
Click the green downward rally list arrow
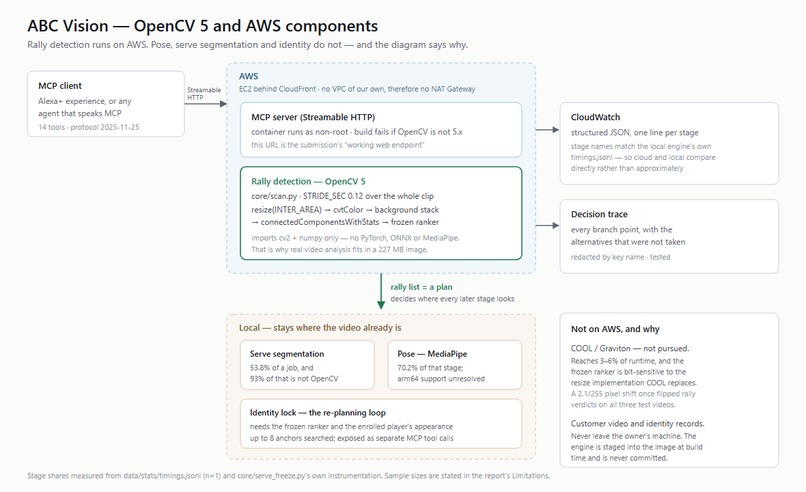pyautogui.click(x=381, y=291)
